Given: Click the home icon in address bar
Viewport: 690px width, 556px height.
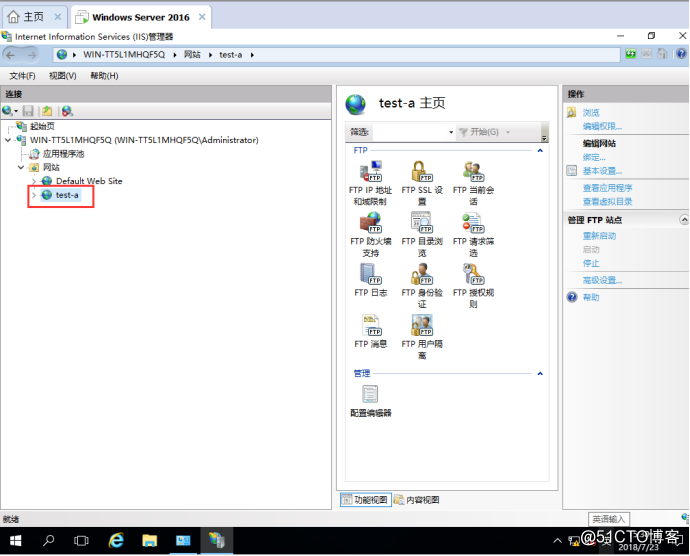Looking at the screenshot, I should [662, 54].
